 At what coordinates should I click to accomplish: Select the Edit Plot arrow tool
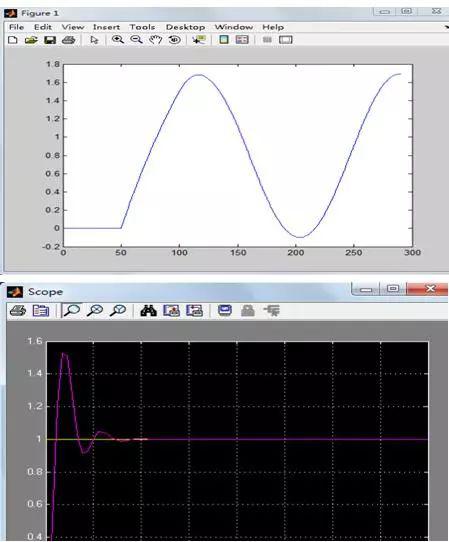(94, 40)
